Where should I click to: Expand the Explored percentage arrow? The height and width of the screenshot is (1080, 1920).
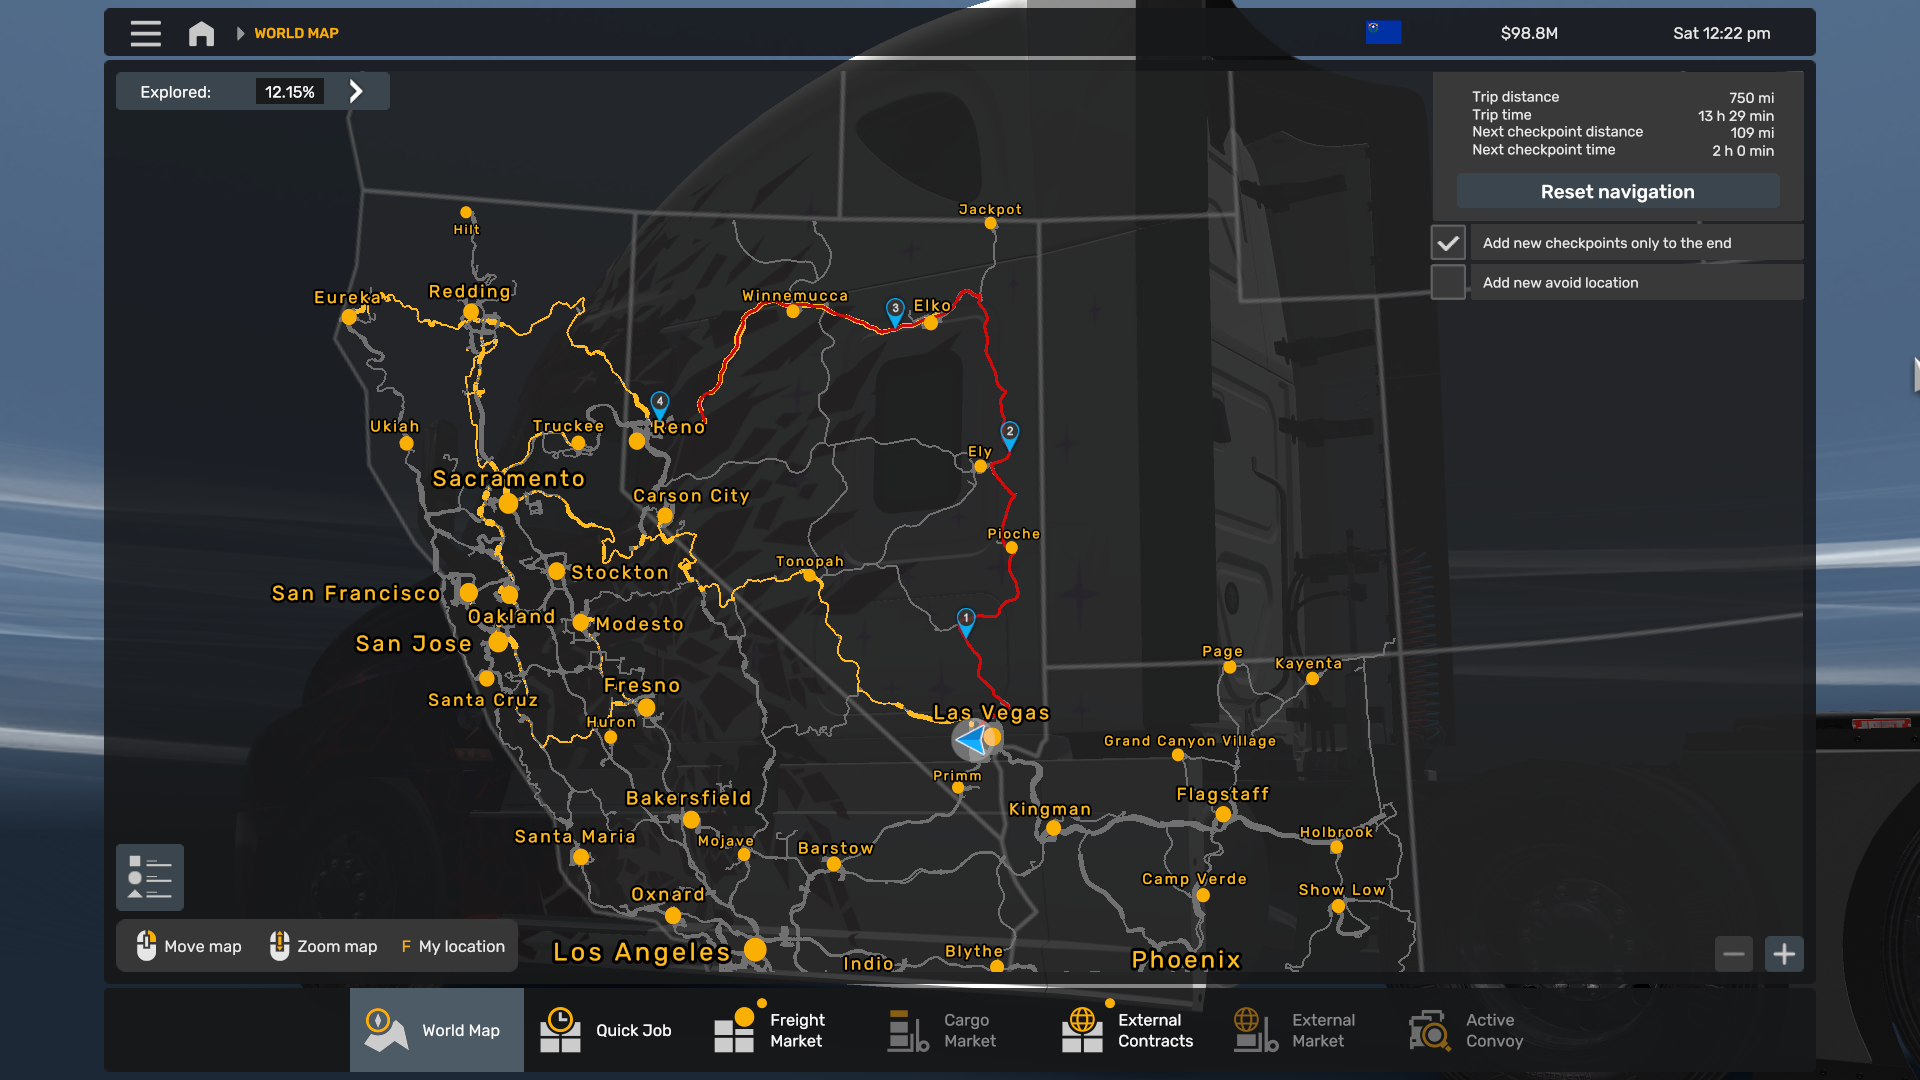(356, 92)
